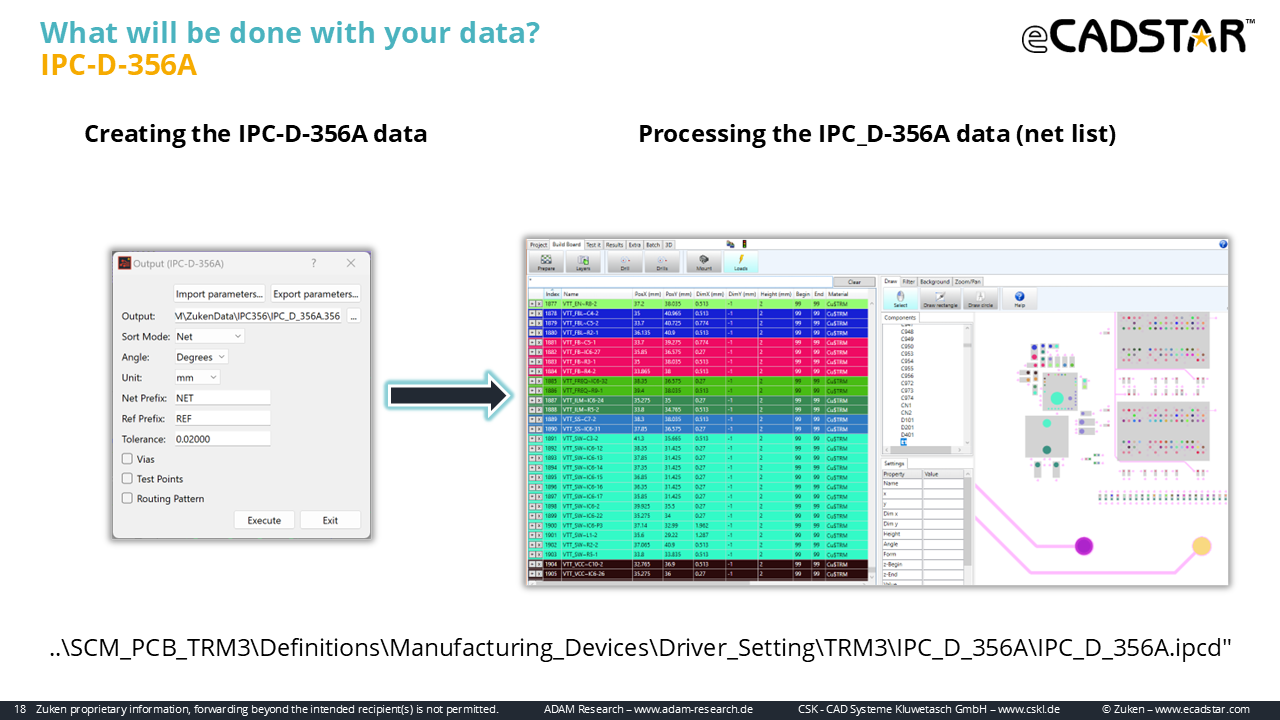Choose the Select mouse tool
The width and height of the screenshot is (1280, 720).
pos(900,299)
